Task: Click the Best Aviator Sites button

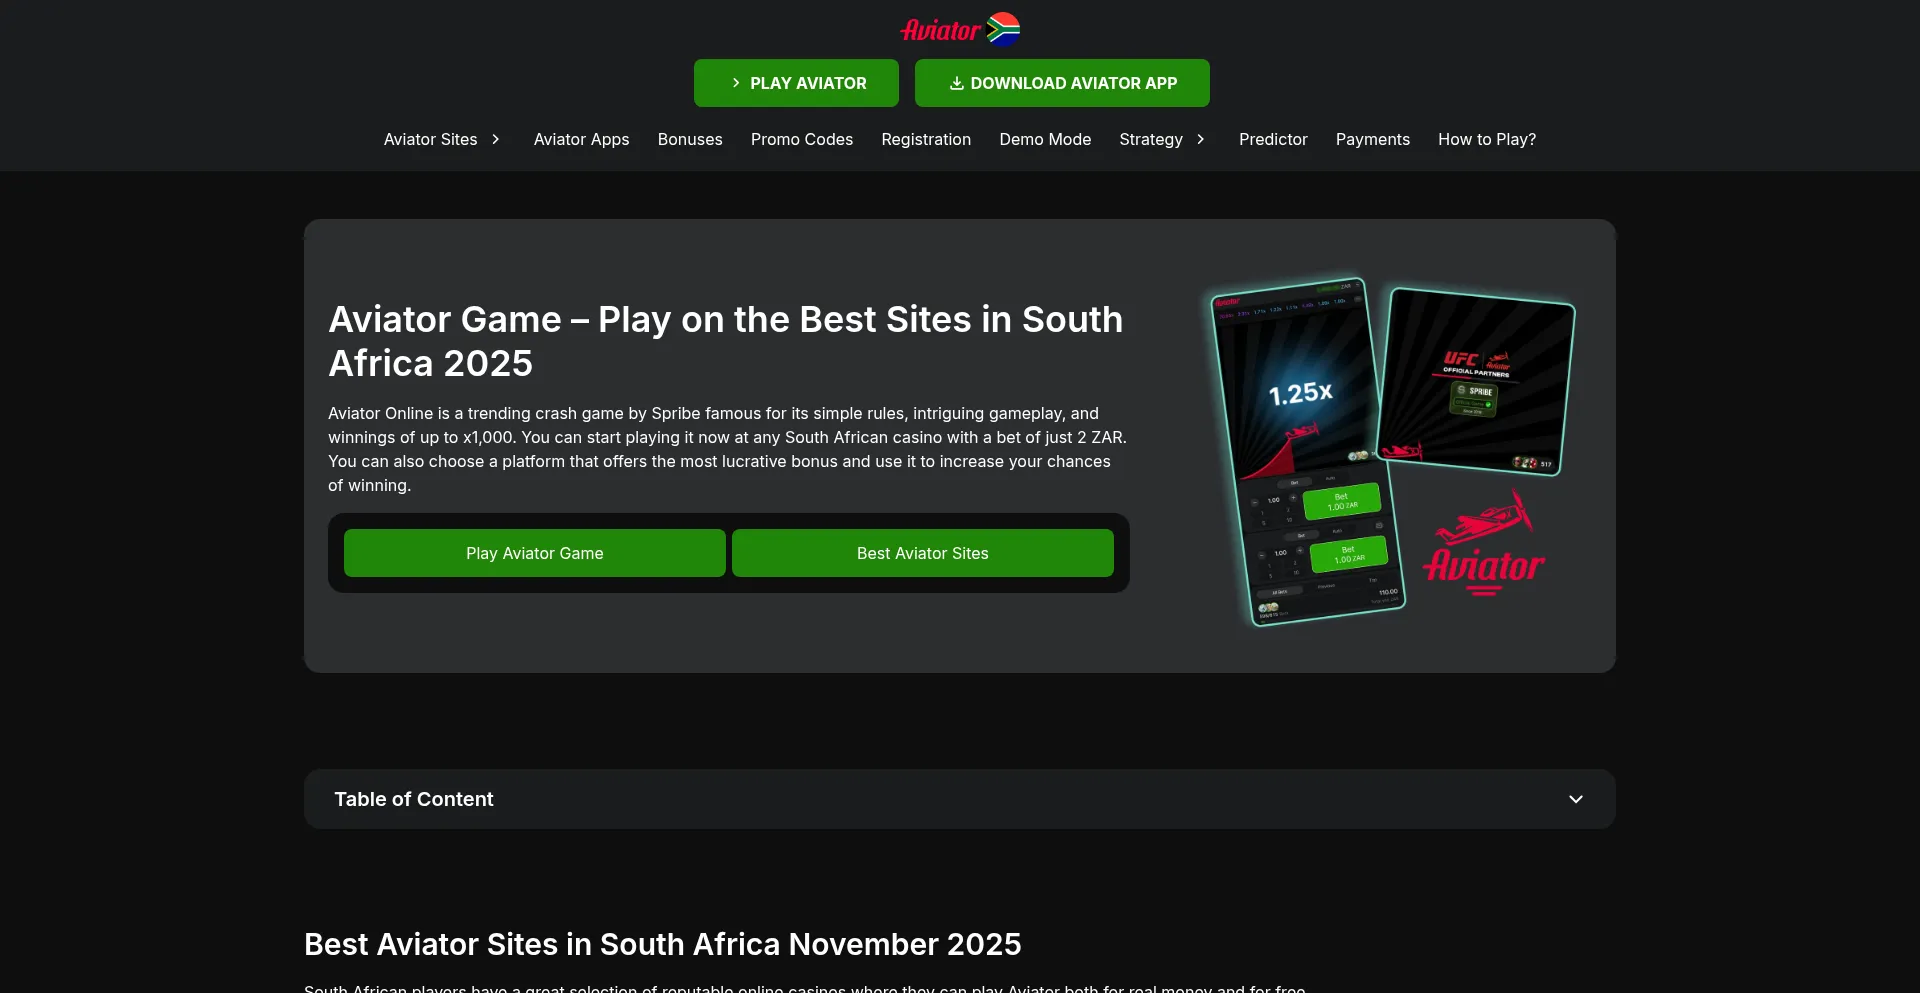Action: tap(923, 553)
